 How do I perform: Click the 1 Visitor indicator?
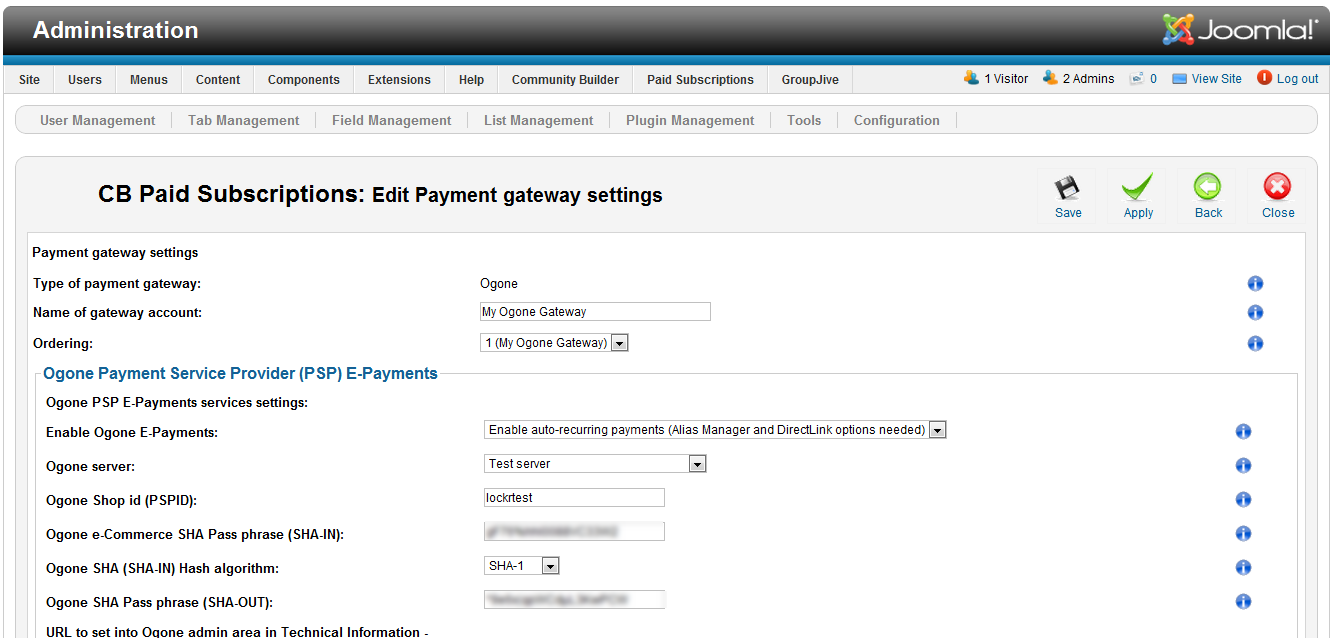(x=996, y=78)
